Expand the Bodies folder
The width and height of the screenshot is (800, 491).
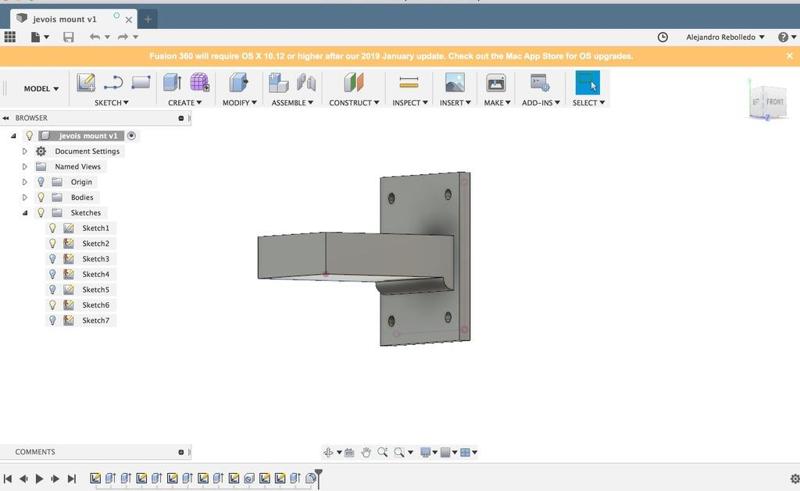coord(24,197)
